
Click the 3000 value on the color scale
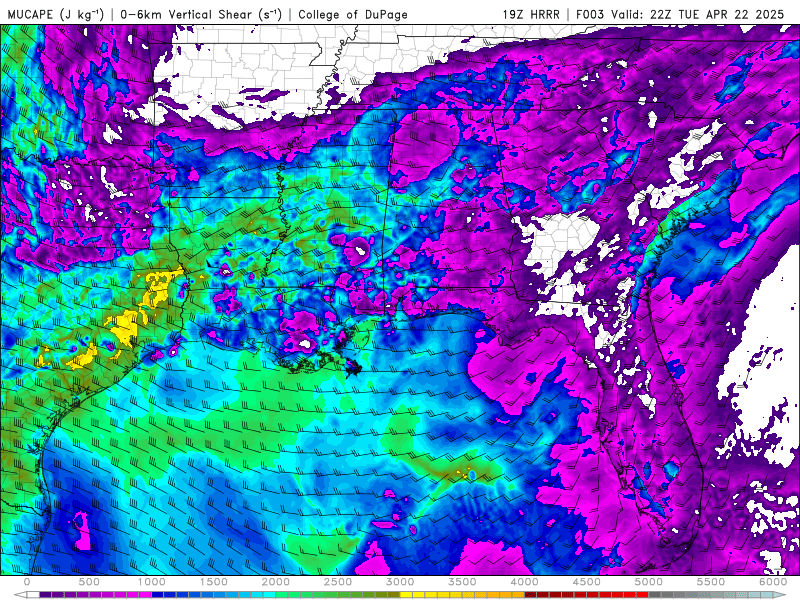point(401,582)
